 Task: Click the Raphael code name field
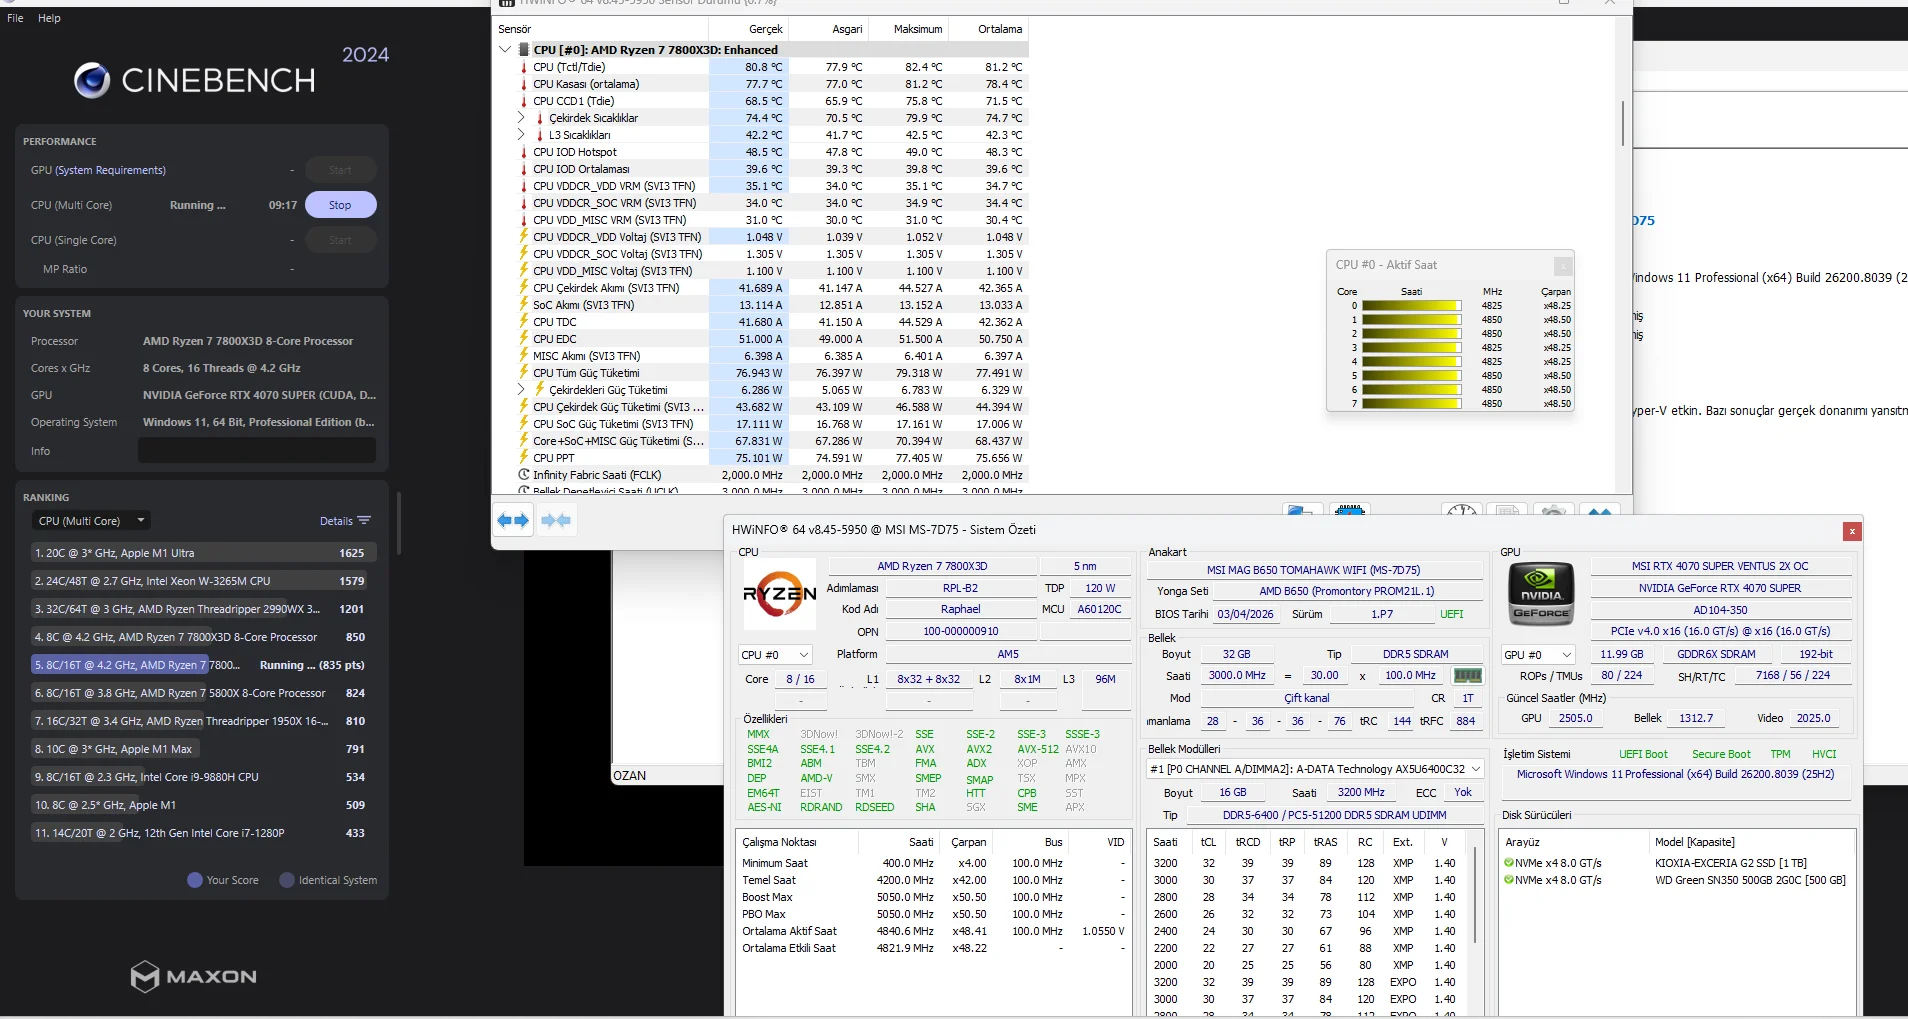pyautogui.click(x=960, y=609)
